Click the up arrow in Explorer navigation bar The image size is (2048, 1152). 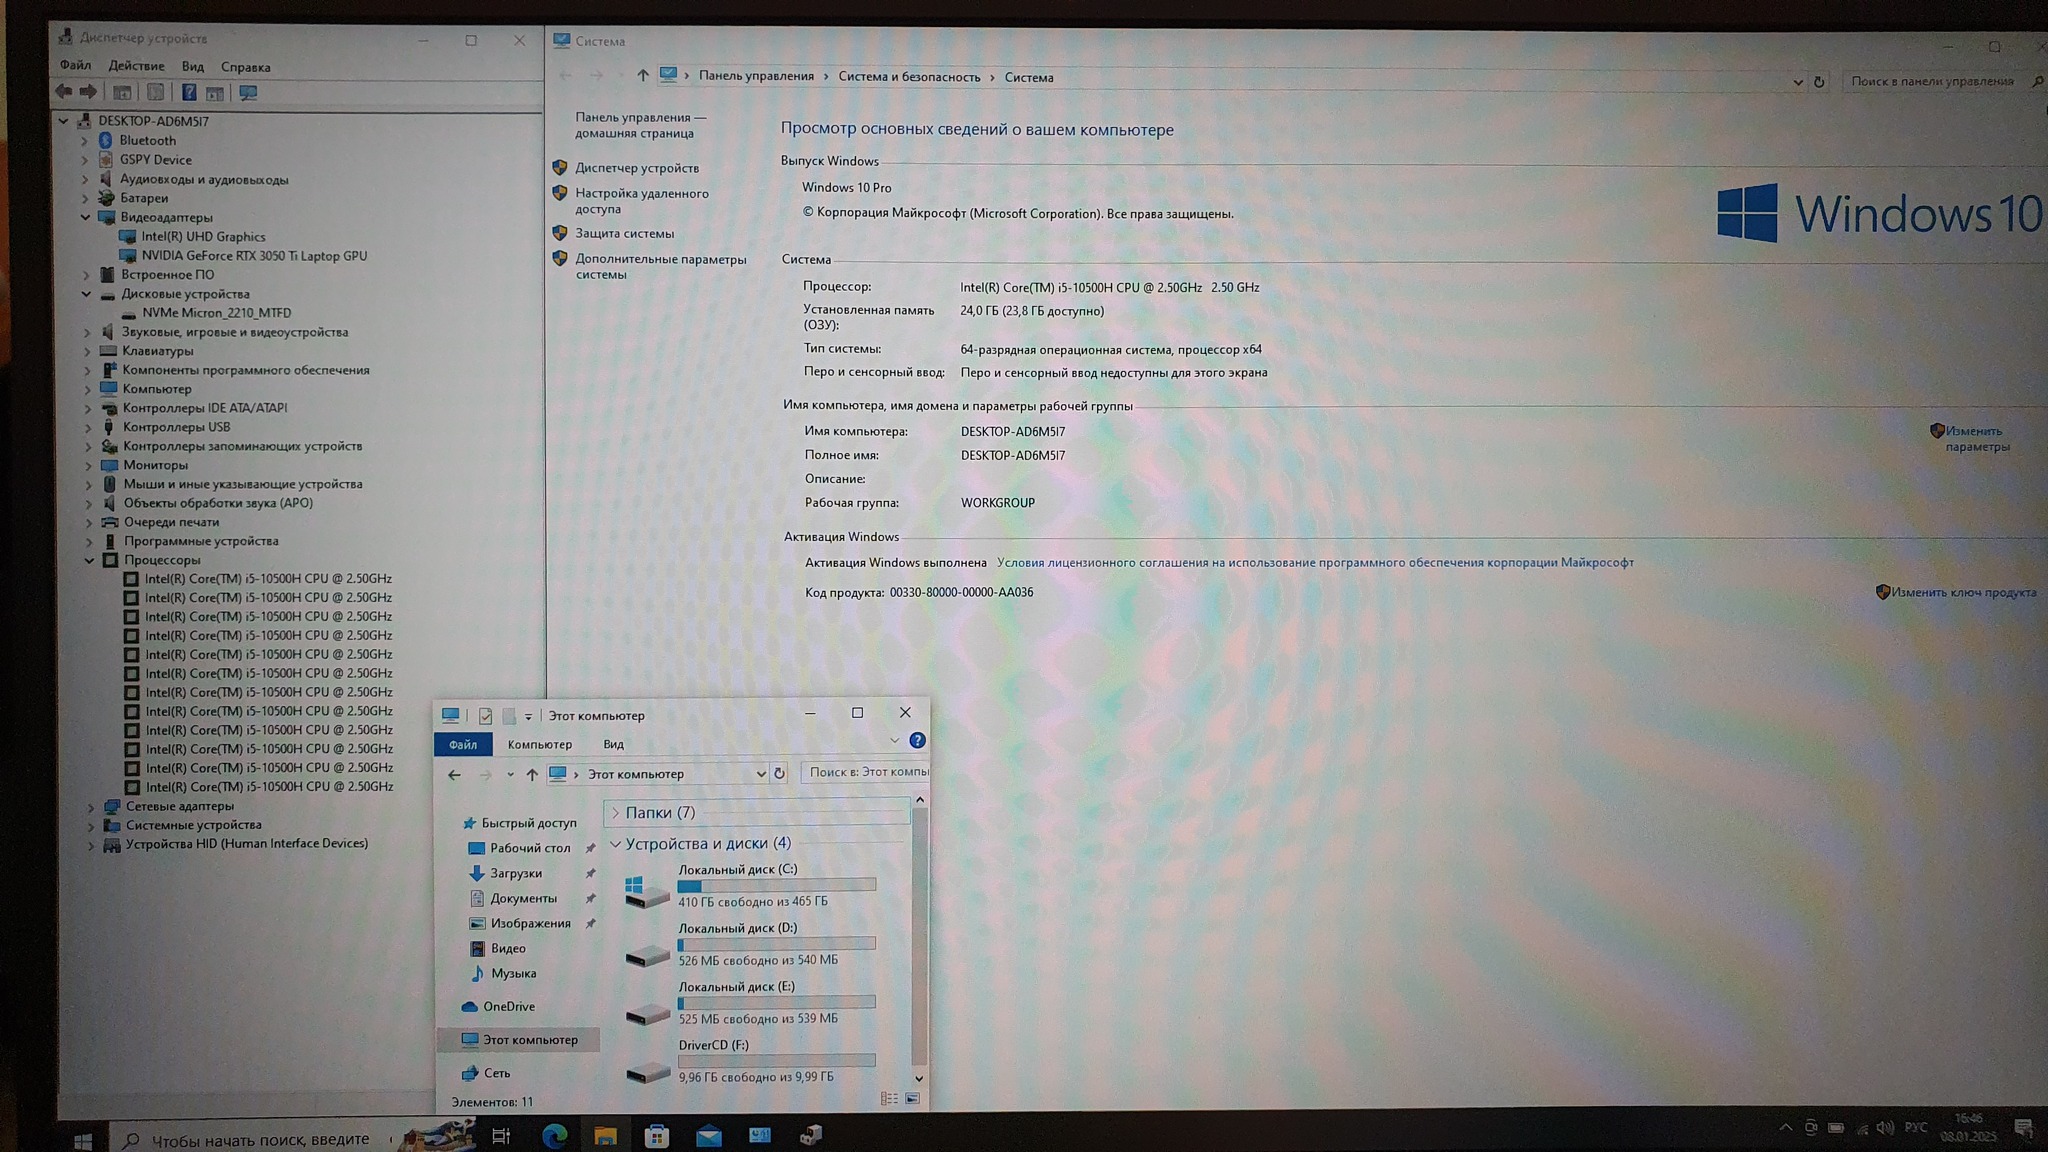coord(532,774)
